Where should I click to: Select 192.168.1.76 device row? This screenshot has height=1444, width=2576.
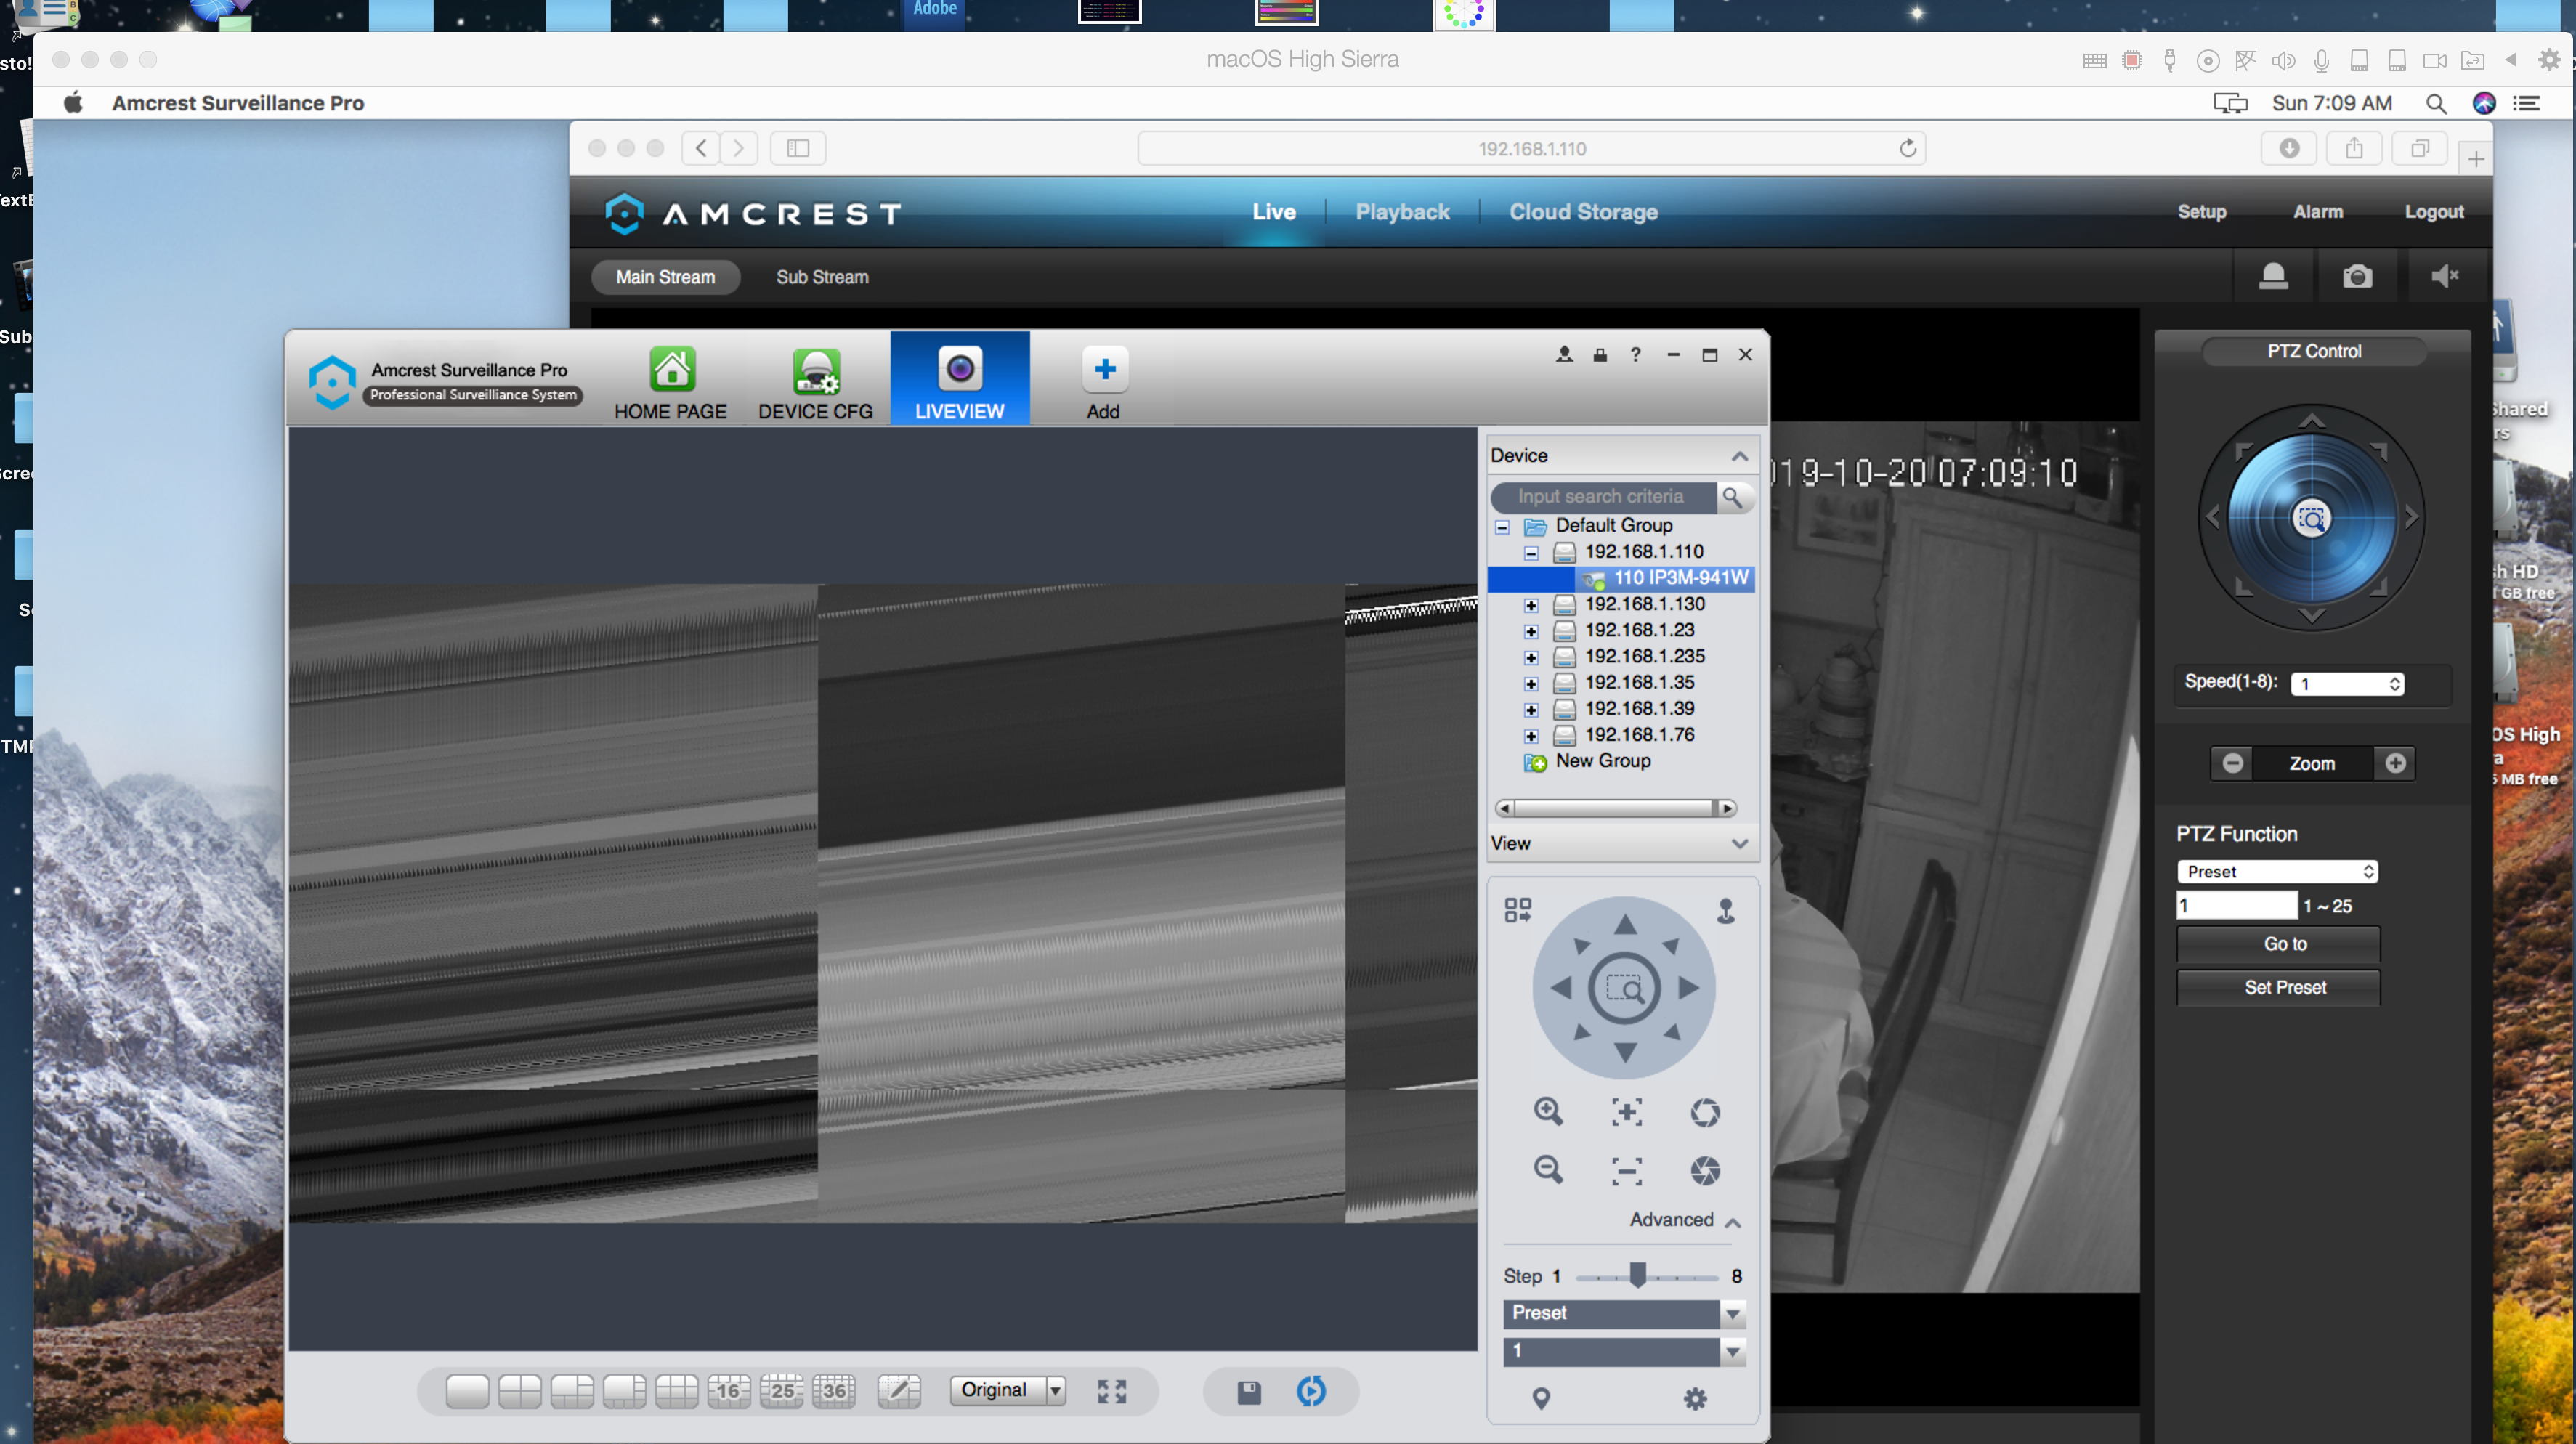tap(1639, 735)
